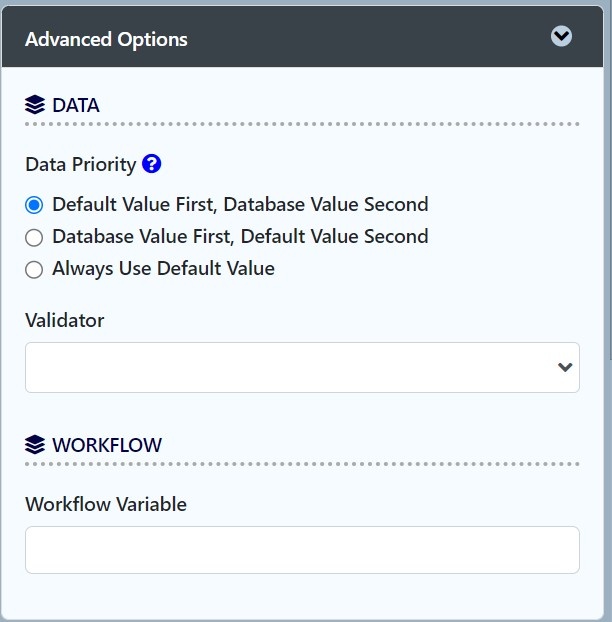
Task: Focus the Workflow Variable text field
Action: coord(302,550)
